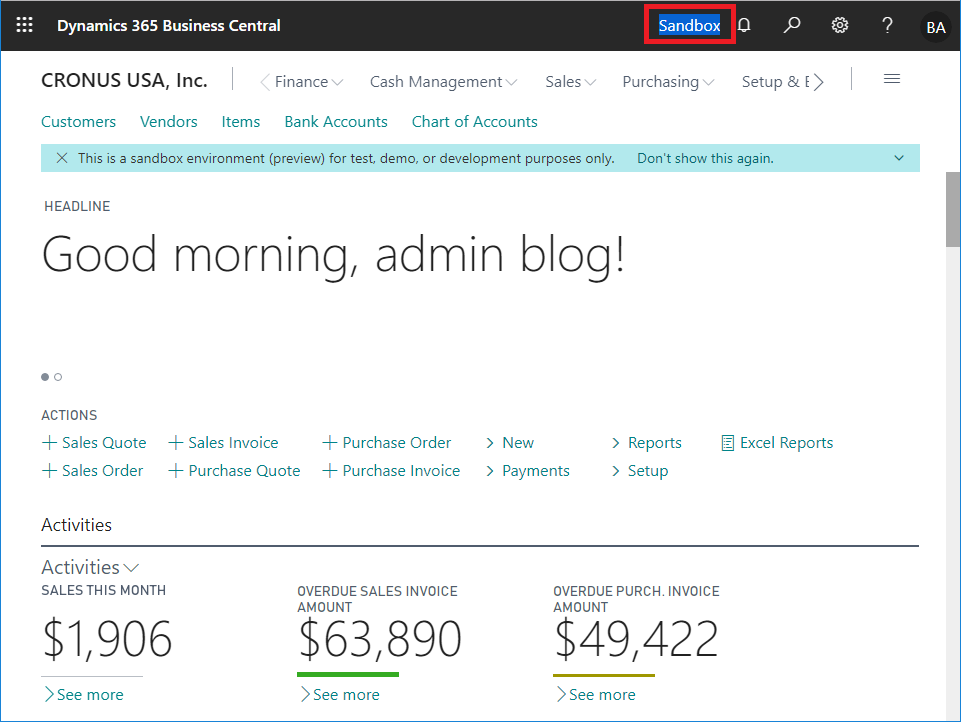Open the Bank Accounts list
Viewport: 961px width, 722px height.
coord(336,121)
